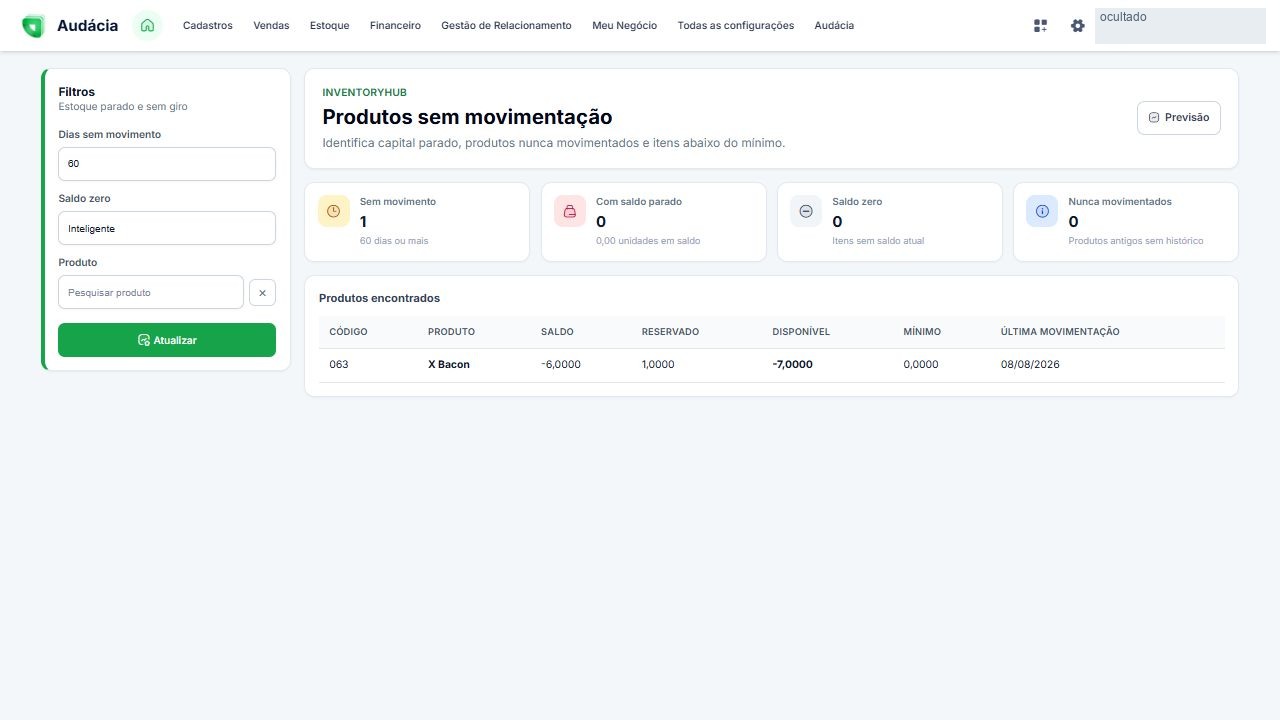Click the ocultado user area
The image size is (1280, 720).
1180,26
